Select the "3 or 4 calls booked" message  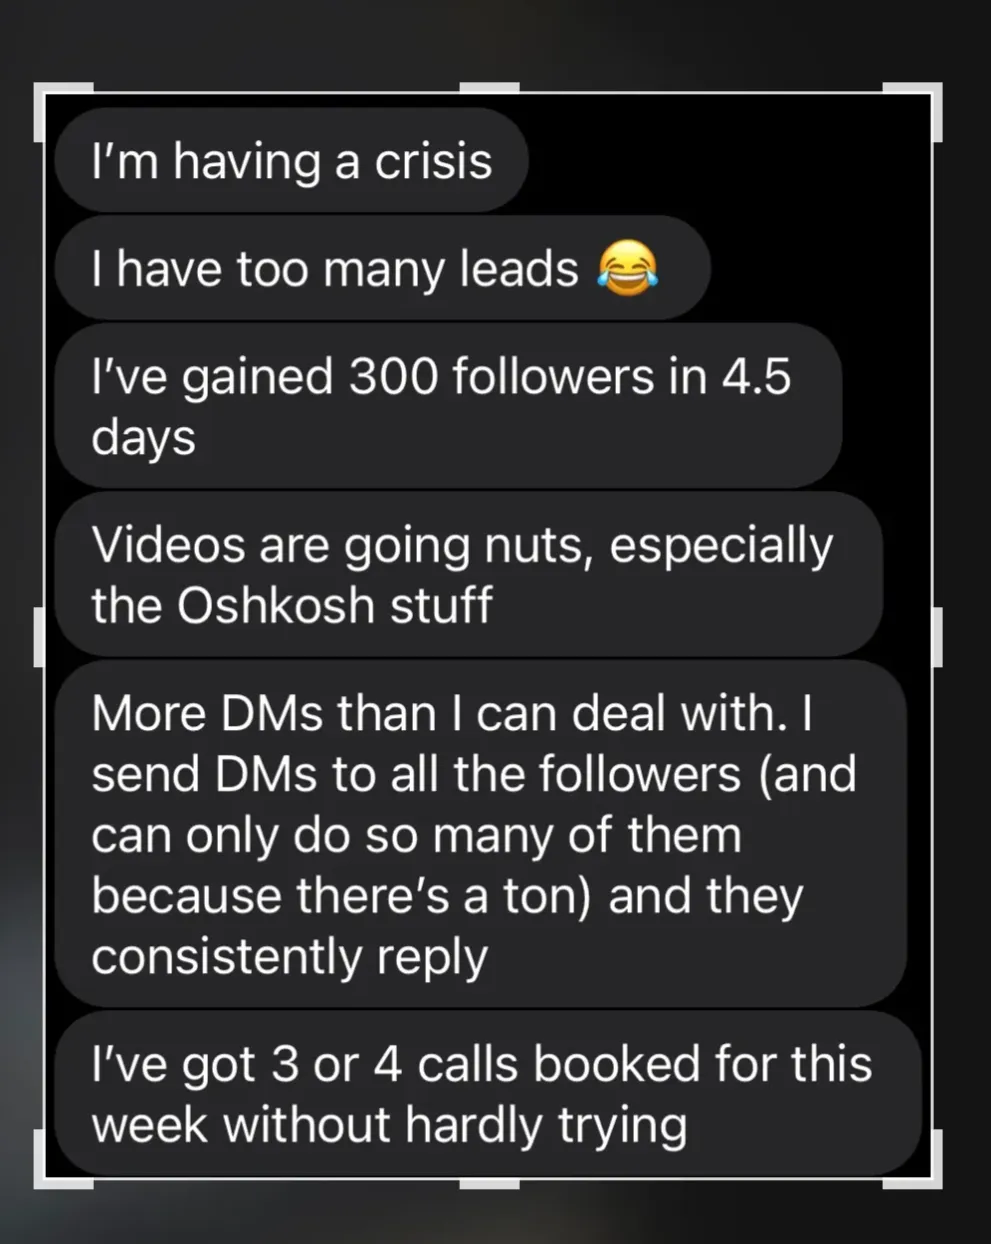click(487, 1094)
